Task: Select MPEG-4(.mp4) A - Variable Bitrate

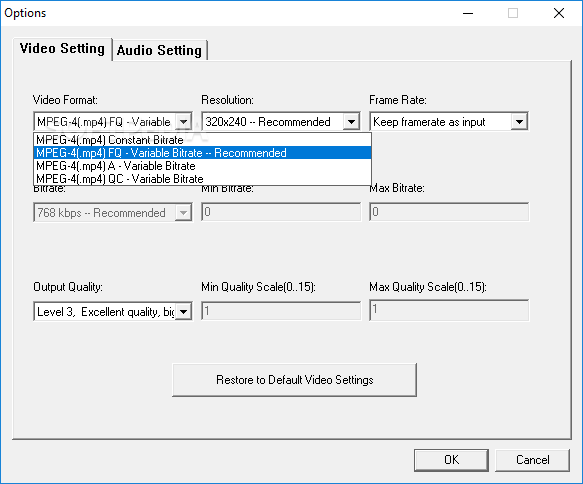Action: pos(202,166)
